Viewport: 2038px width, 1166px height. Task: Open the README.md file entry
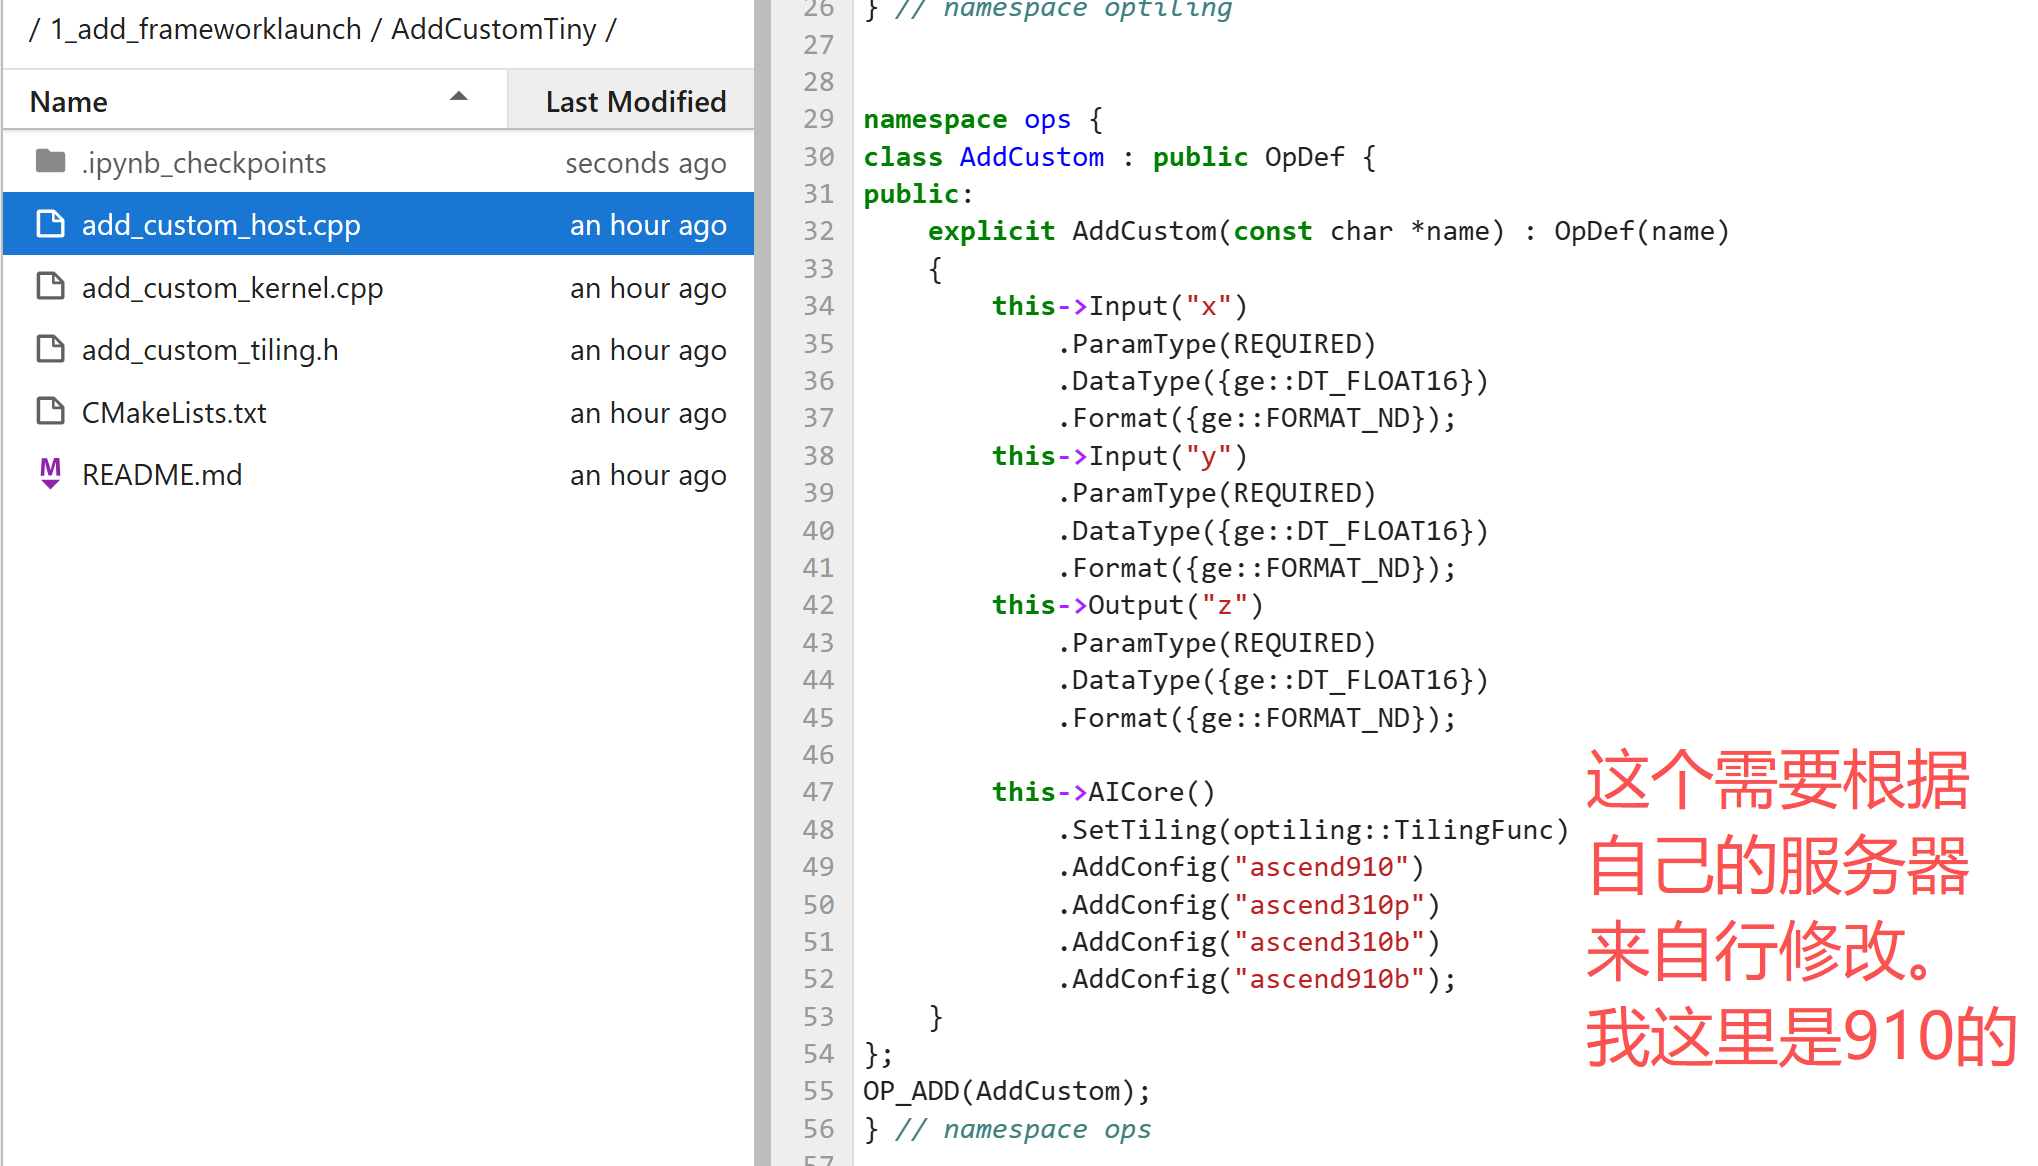pos(162,475)
